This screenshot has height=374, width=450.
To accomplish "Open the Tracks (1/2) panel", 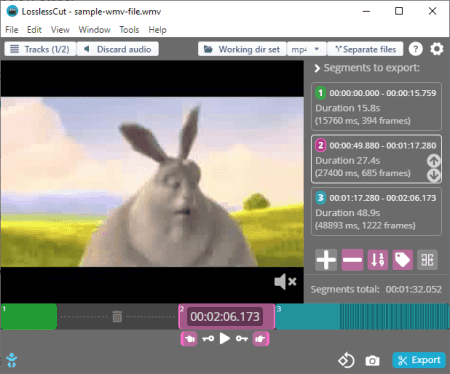I will [x=40, y=49].
